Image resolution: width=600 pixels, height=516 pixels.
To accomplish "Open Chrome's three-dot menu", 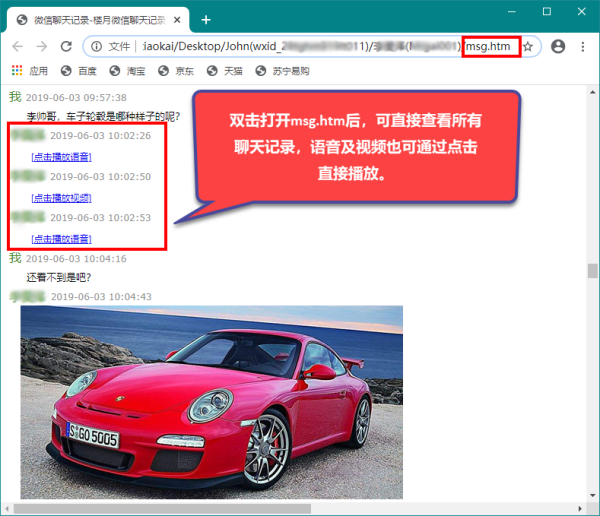I will pyautogui.click(x=583, y=47).
